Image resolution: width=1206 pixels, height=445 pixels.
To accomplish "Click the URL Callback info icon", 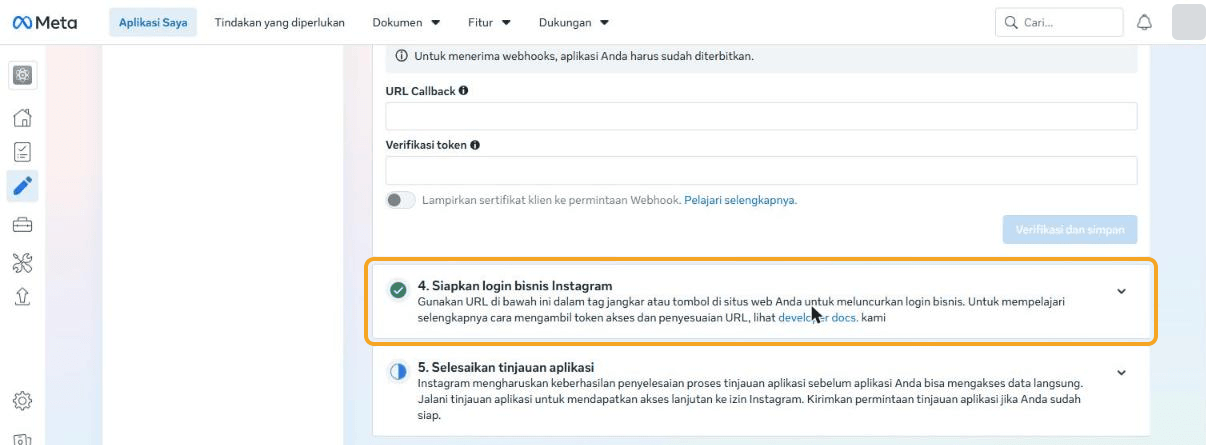I will click(x=463, y=91).
